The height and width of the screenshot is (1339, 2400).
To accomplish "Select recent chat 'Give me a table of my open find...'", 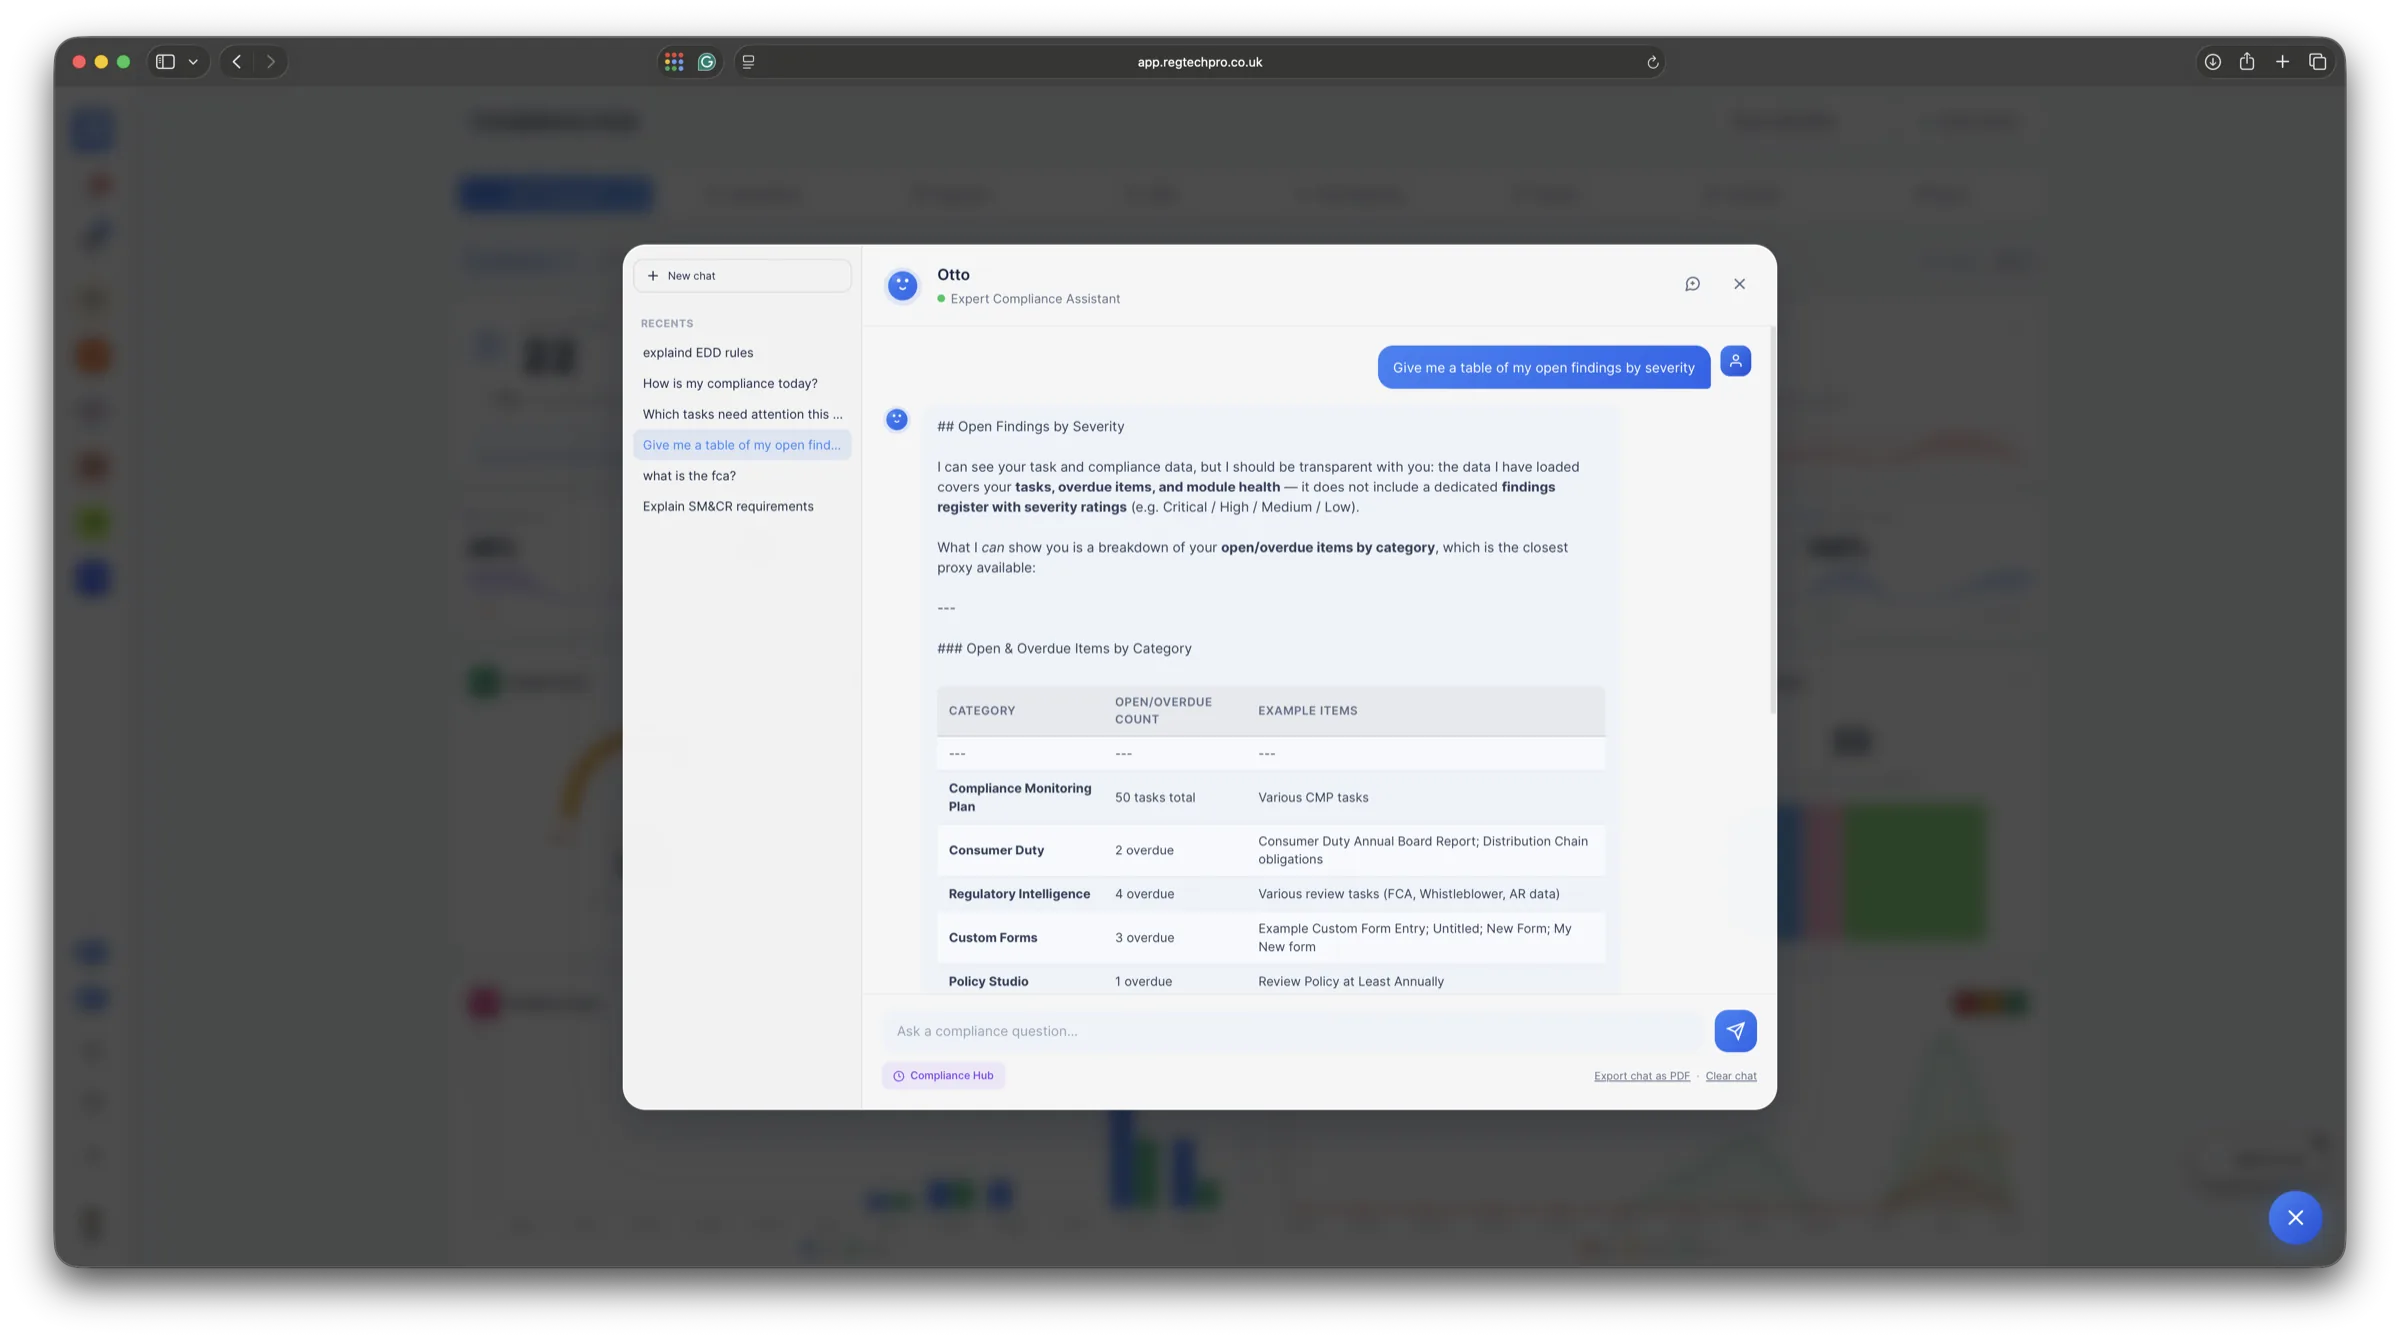I will pyautogui.click(x=742, y=445).
